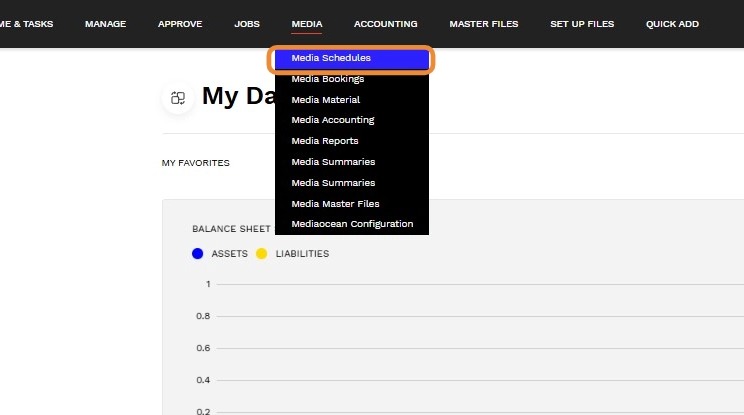Open the Manage menu
The width and height of the screenshot is (744, 415).
pos(105,24)
